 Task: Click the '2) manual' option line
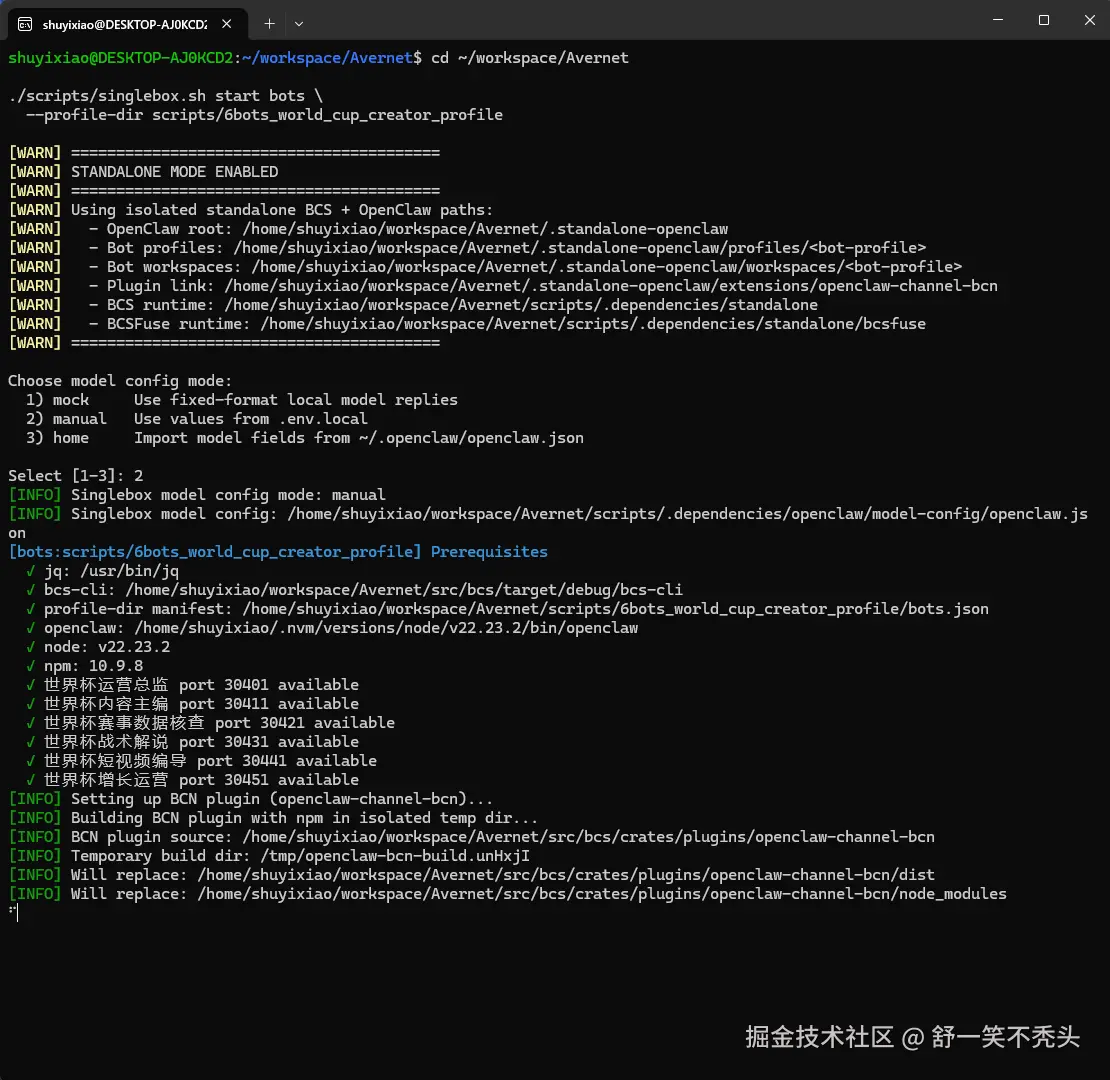point(197,419)
